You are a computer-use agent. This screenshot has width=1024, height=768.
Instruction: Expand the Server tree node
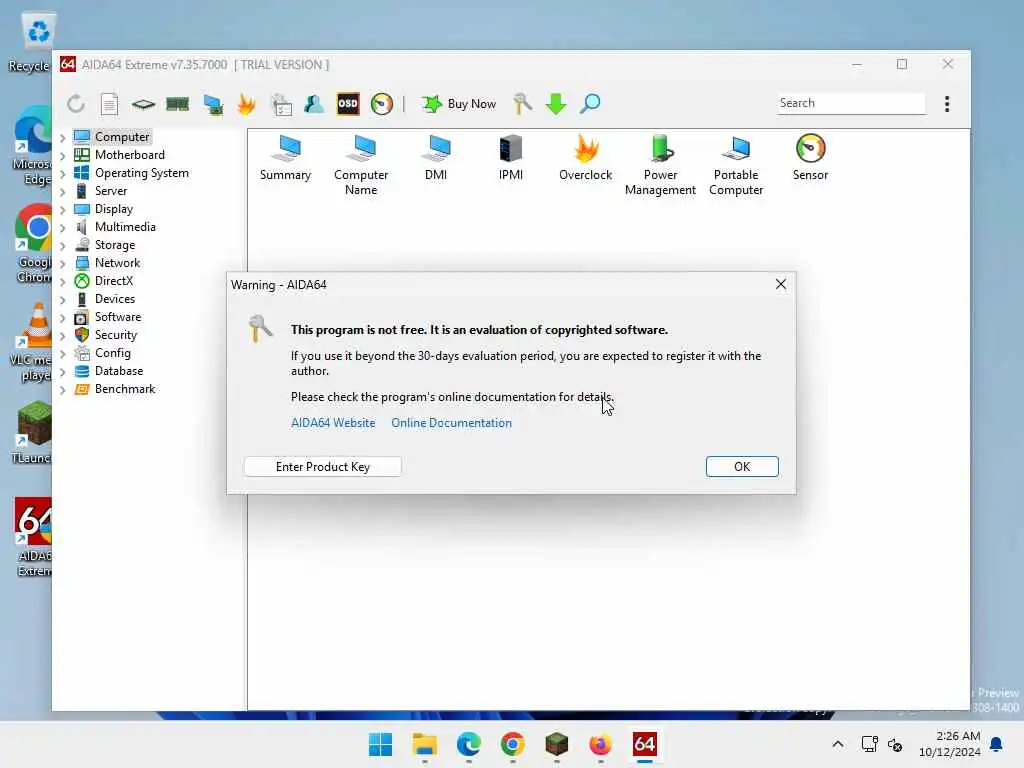(63, 191)
